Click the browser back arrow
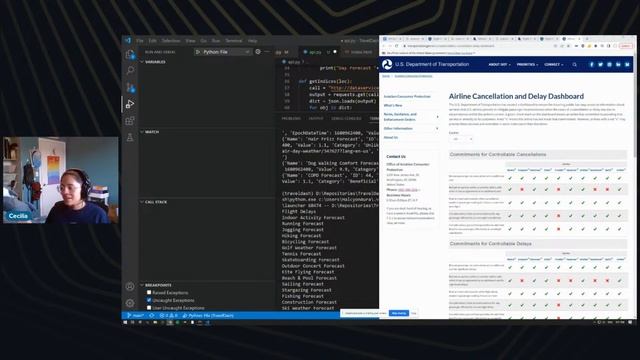 (x=384, y=46)
